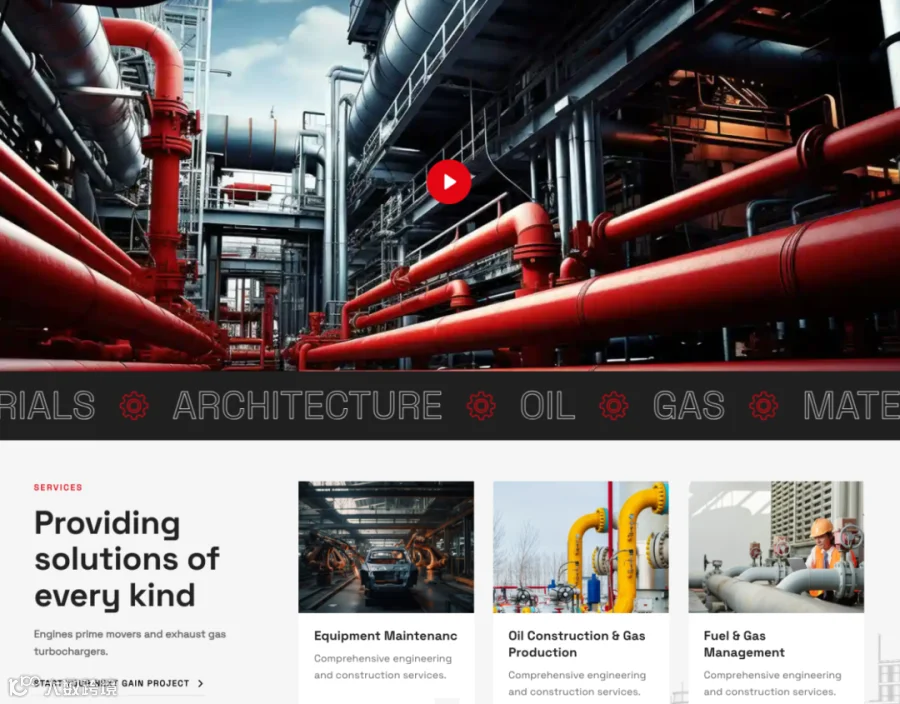Image resolution: width=900 pixels, height=704 pixels.
Task: Click the red SERVICES label
Action: 58,487
